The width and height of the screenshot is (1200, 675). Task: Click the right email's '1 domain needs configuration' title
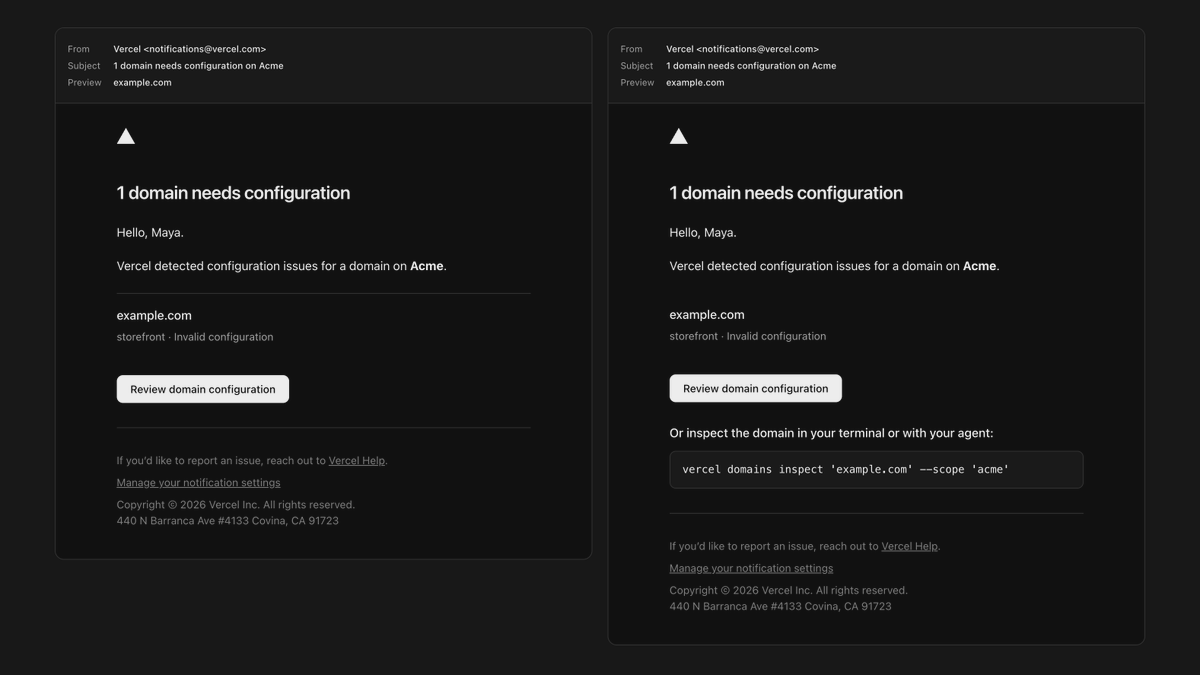point(786,193)
